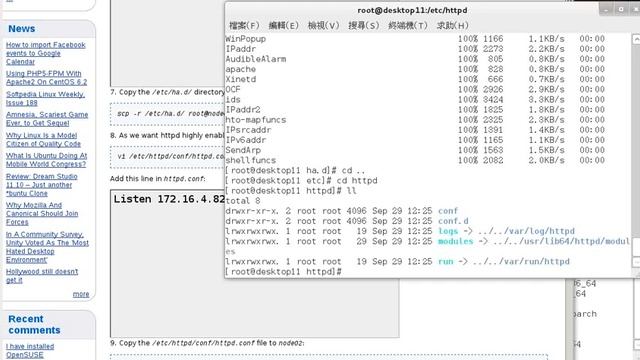Click the 'cd httpd' command line
The height and width of the screenshot is (360, 640).
point(302,180)
